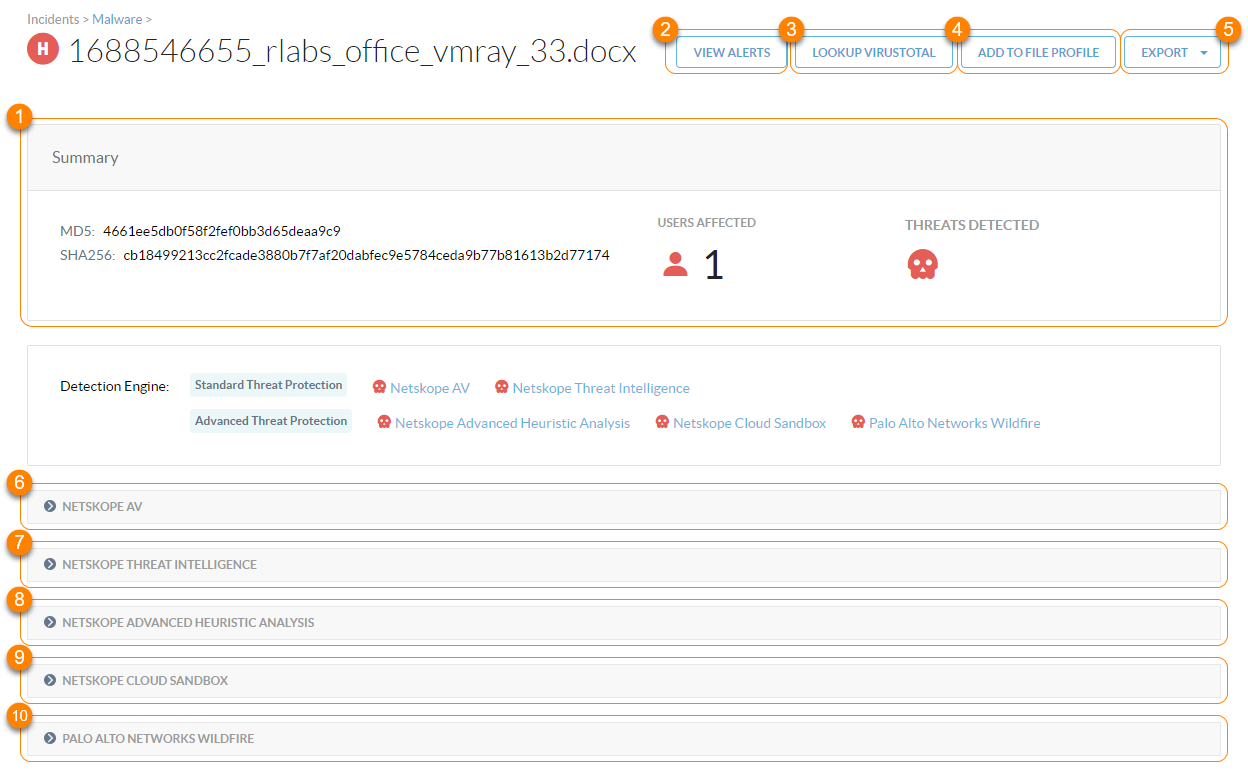Click the LOOKUP VIRUSTOTAL button
Image resolution: width=1248 pixels, height=779 pixels.
872,52
